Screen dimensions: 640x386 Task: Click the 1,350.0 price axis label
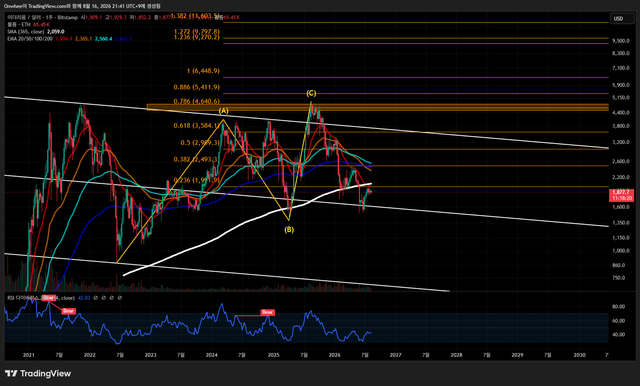pyautogui.click(x=621, y=223)
